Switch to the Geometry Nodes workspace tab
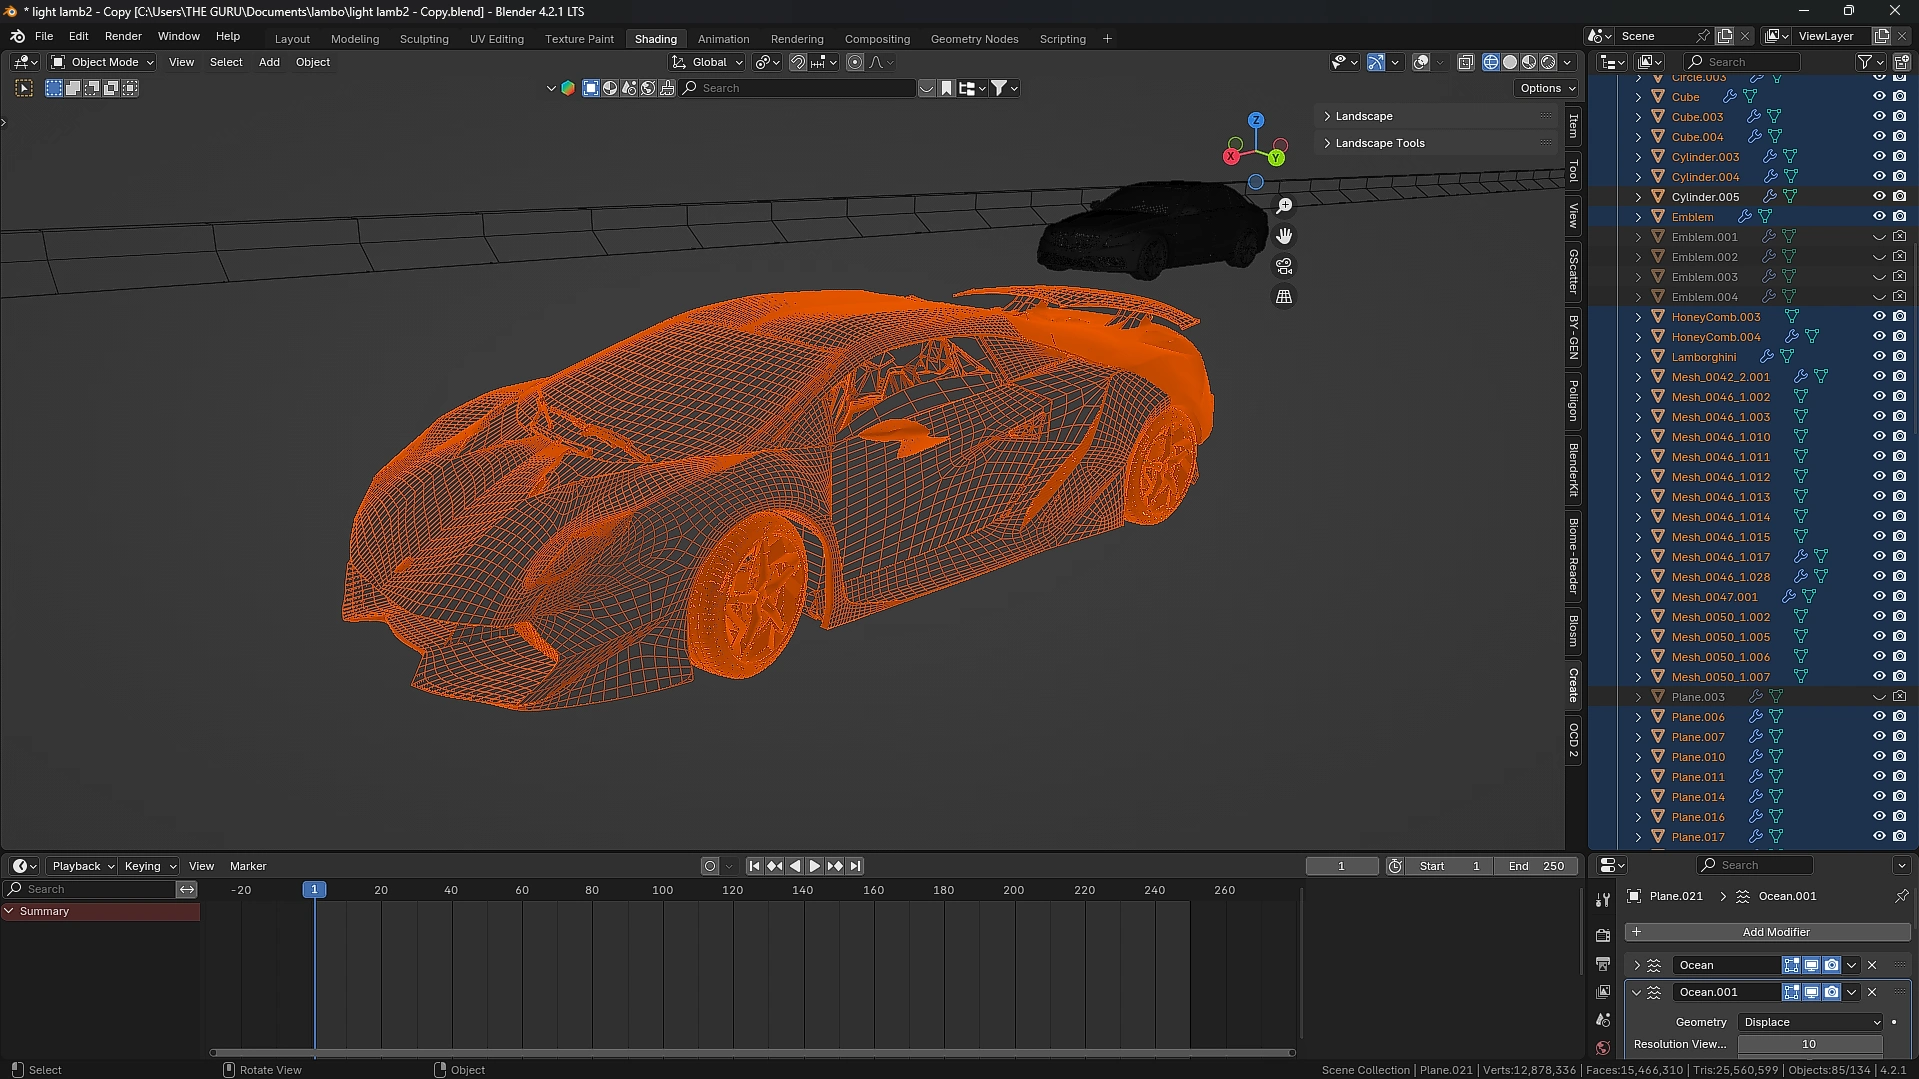1919x1079 pixels. point(974,39)
